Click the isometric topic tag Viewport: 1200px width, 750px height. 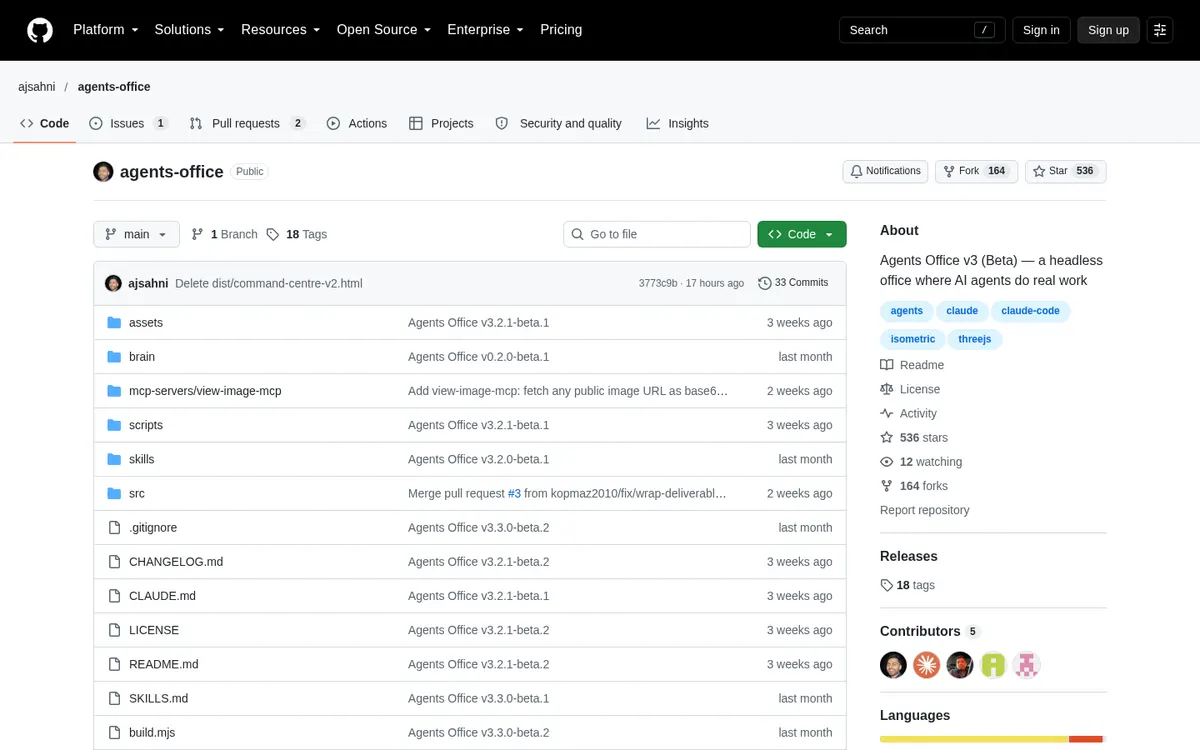click(x=912, y=339)
